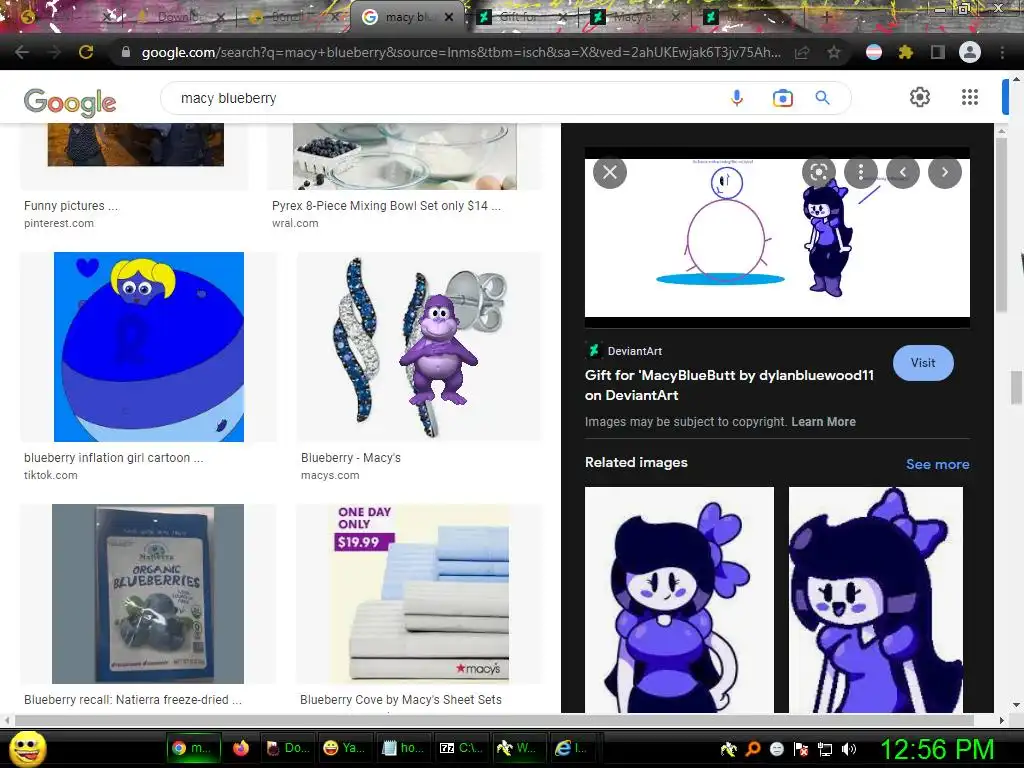The image size is (1024, 768).
Task: Reload the page with the refresh icon
Action: [86, 52]
